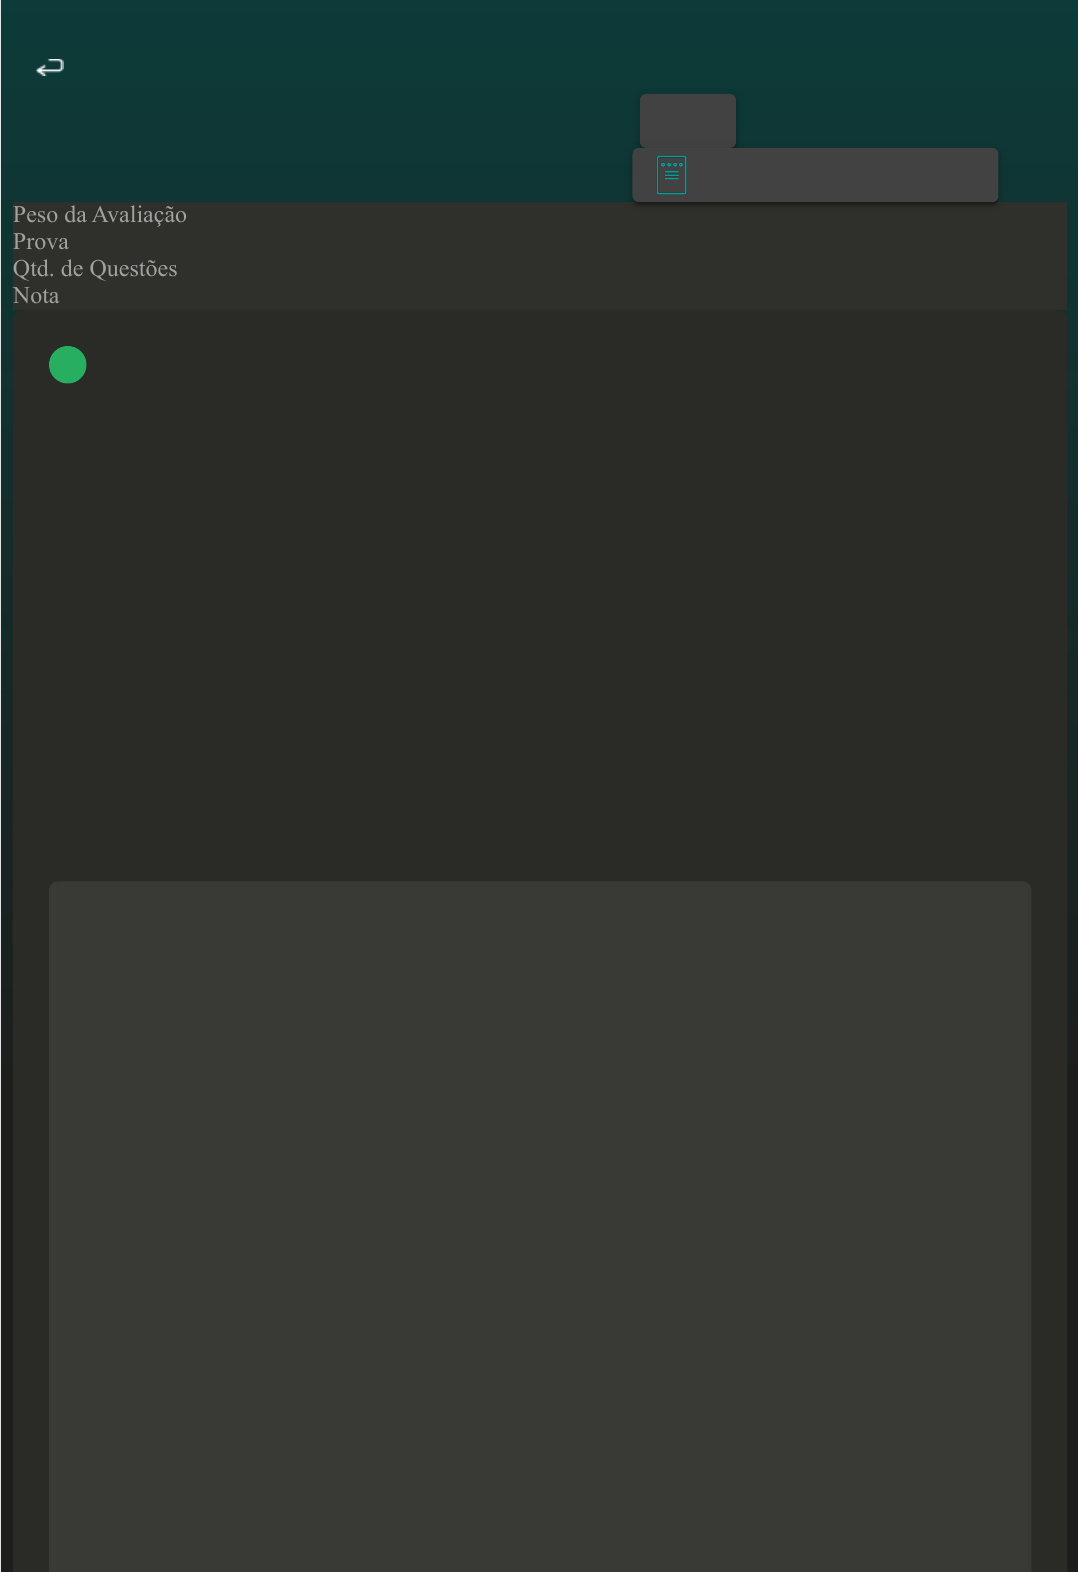The image size is (1078, 1572).
Task: Select the Nota label
Action: pos(36,296)
